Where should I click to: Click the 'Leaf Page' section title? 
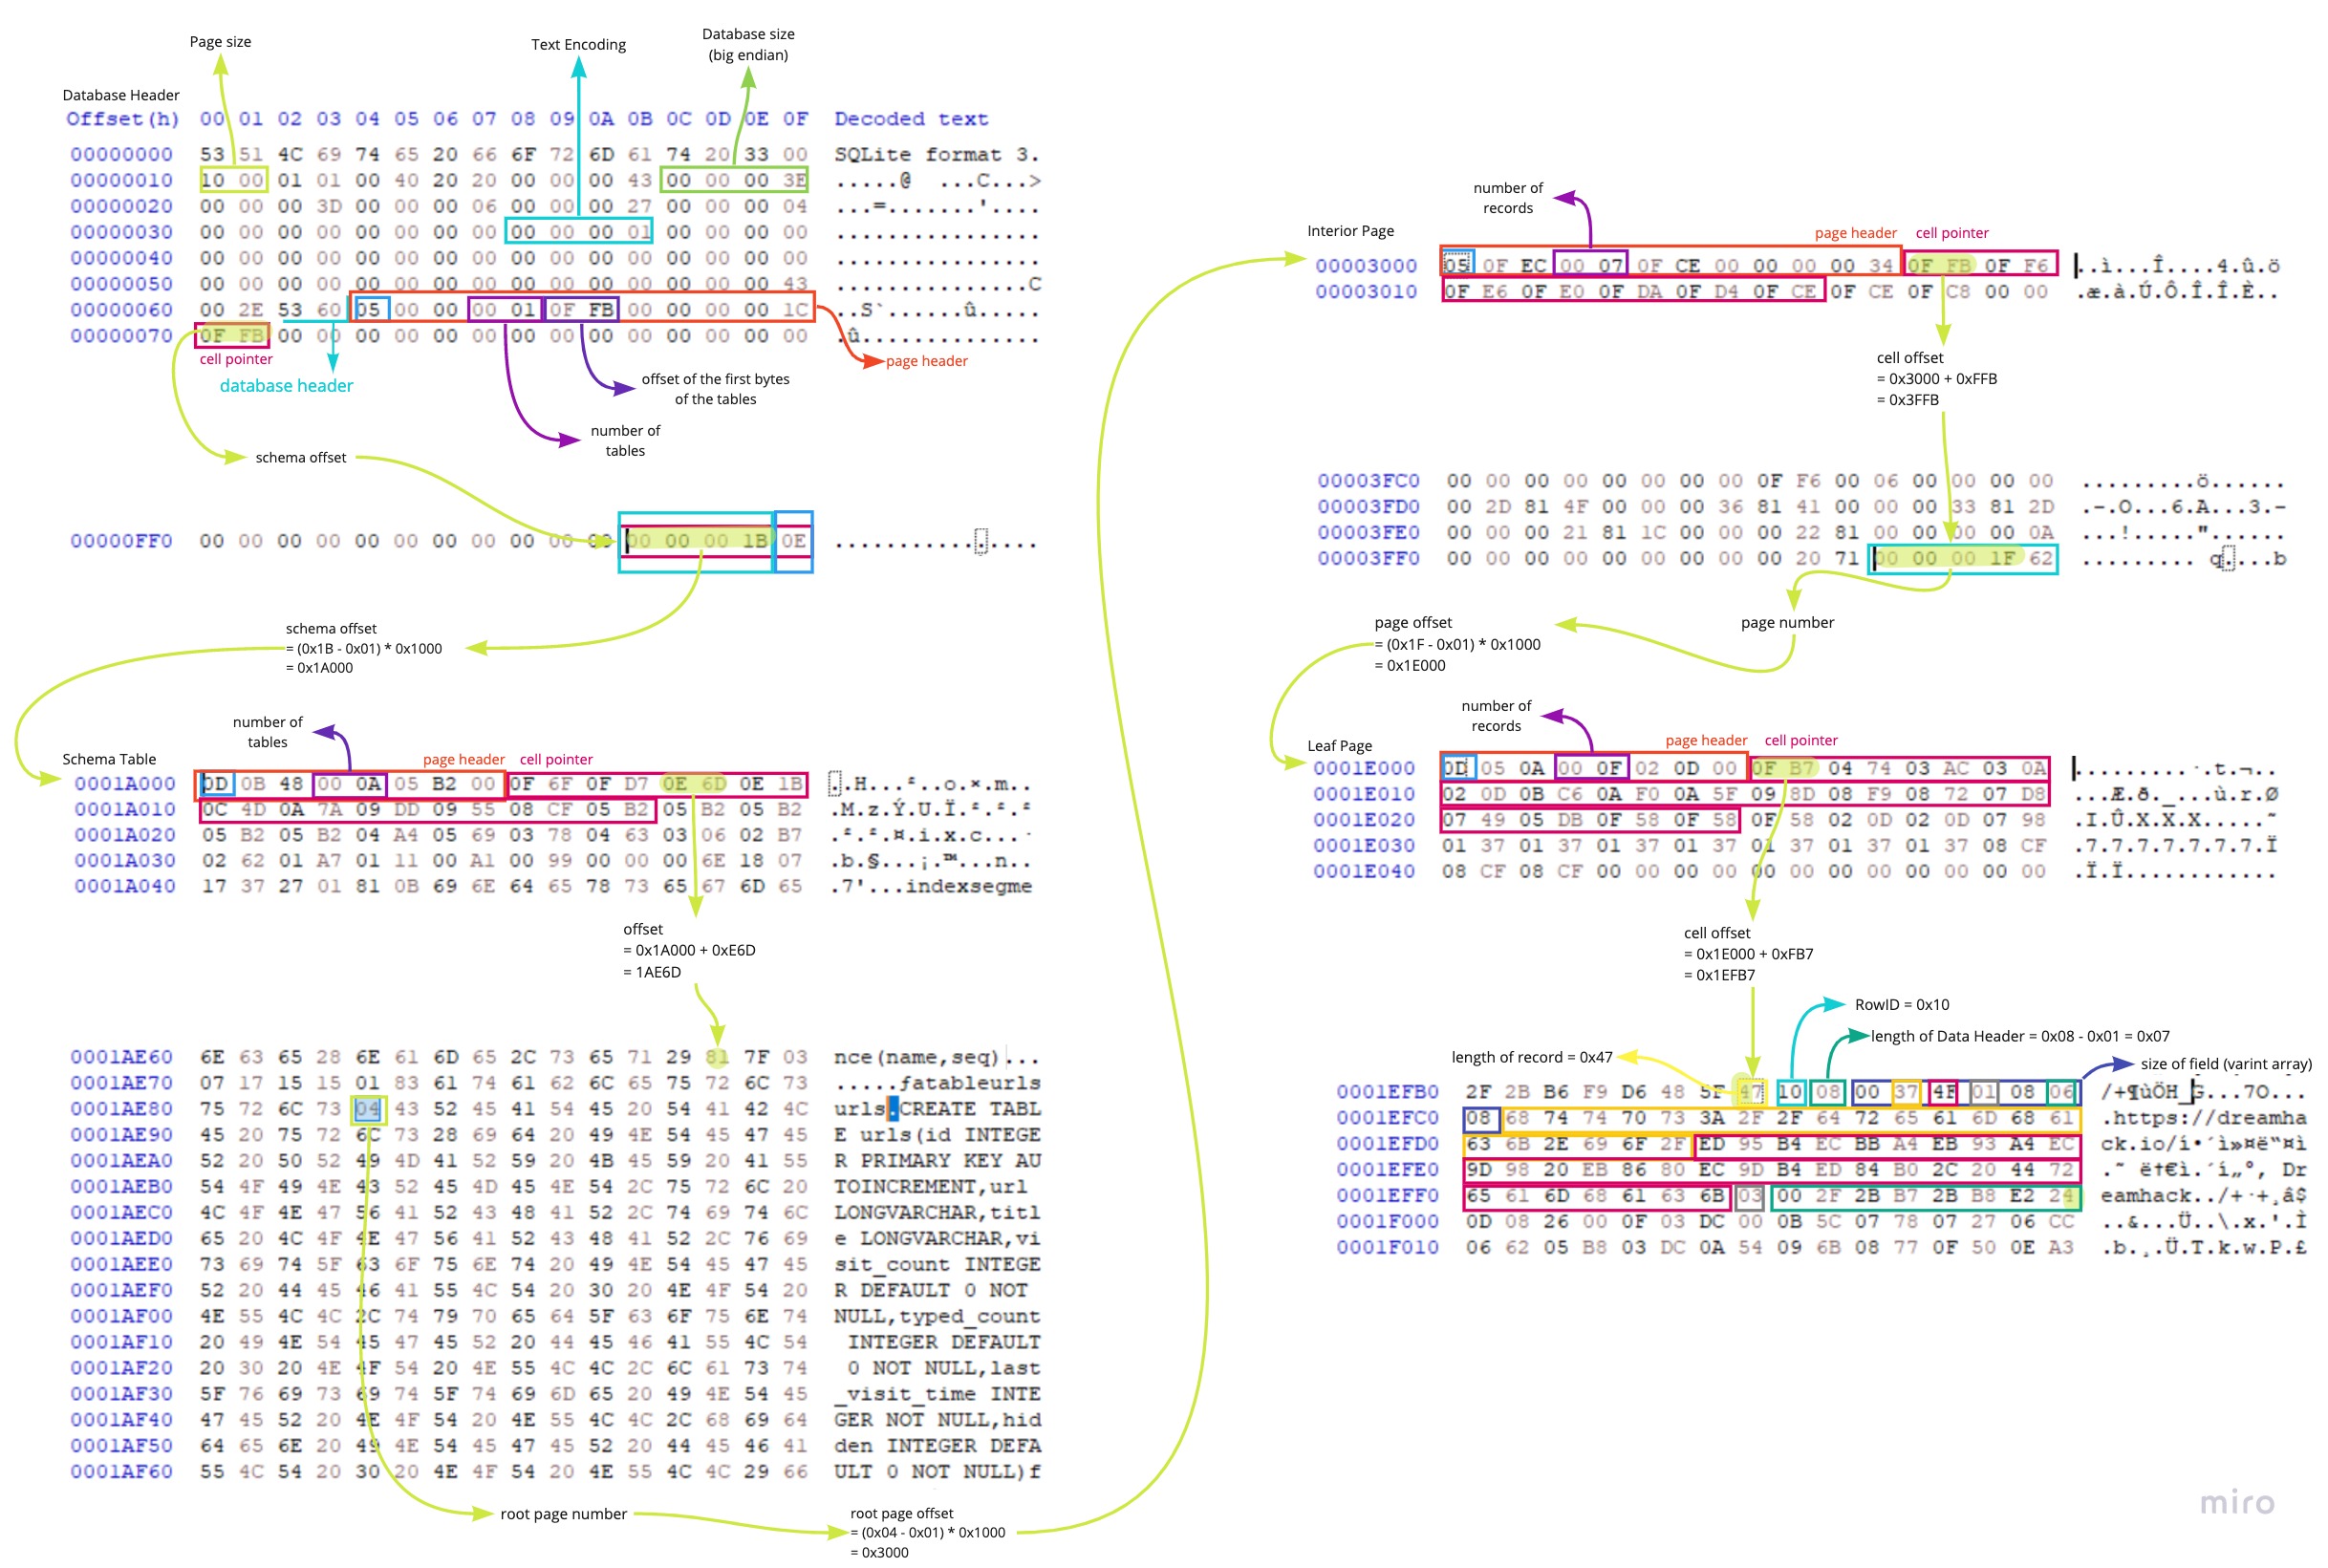point(1339,746)
